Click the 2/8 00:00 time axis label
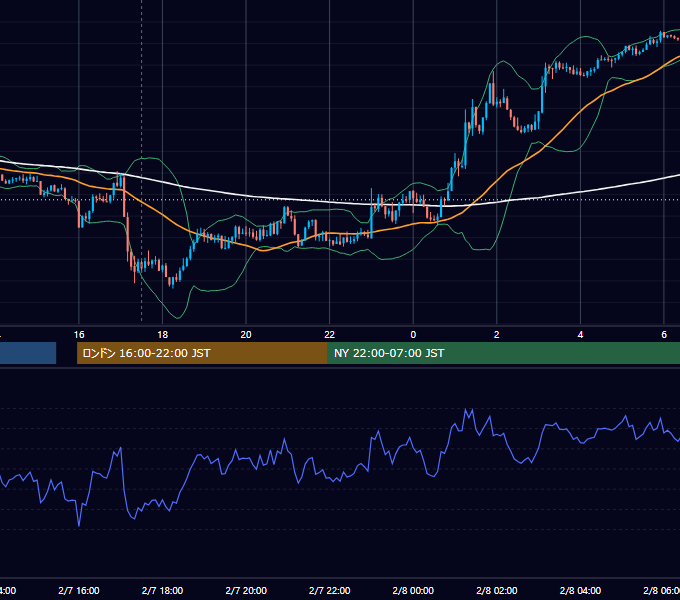This screenshot has width=680, height=600. [x=413, y=590]
